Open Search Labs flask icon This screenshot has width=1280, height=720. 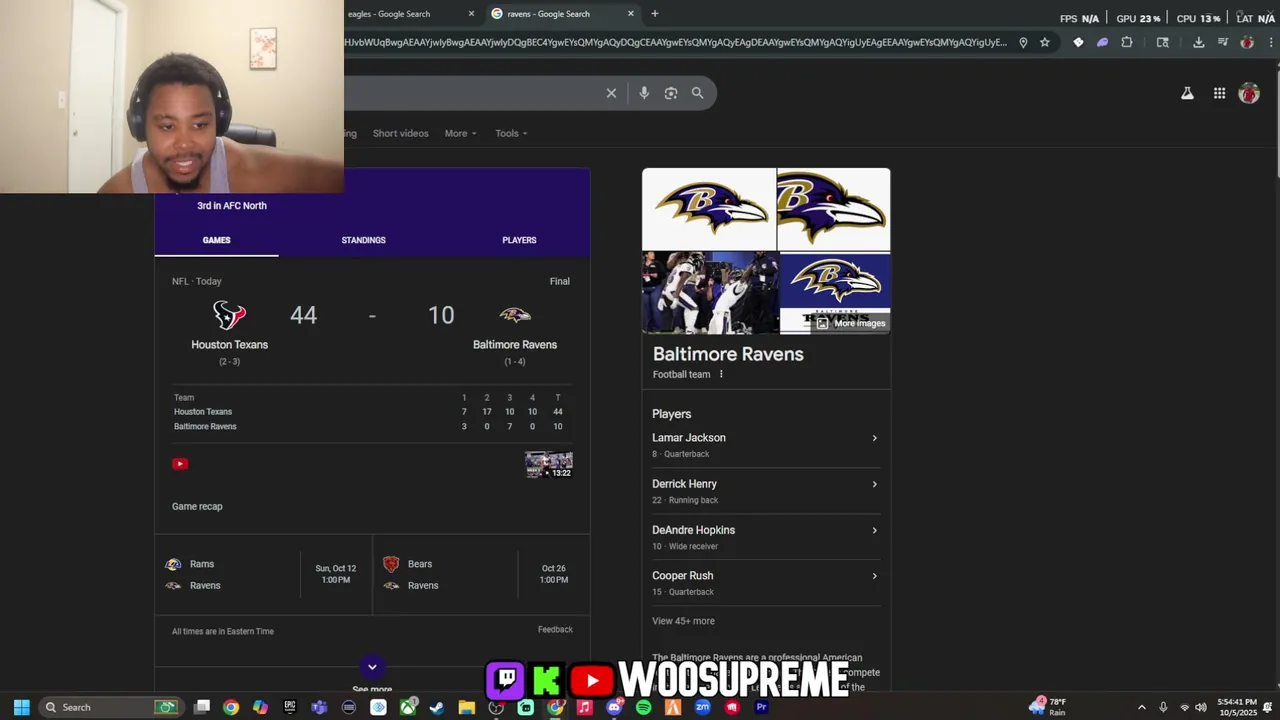[1187, 93]
